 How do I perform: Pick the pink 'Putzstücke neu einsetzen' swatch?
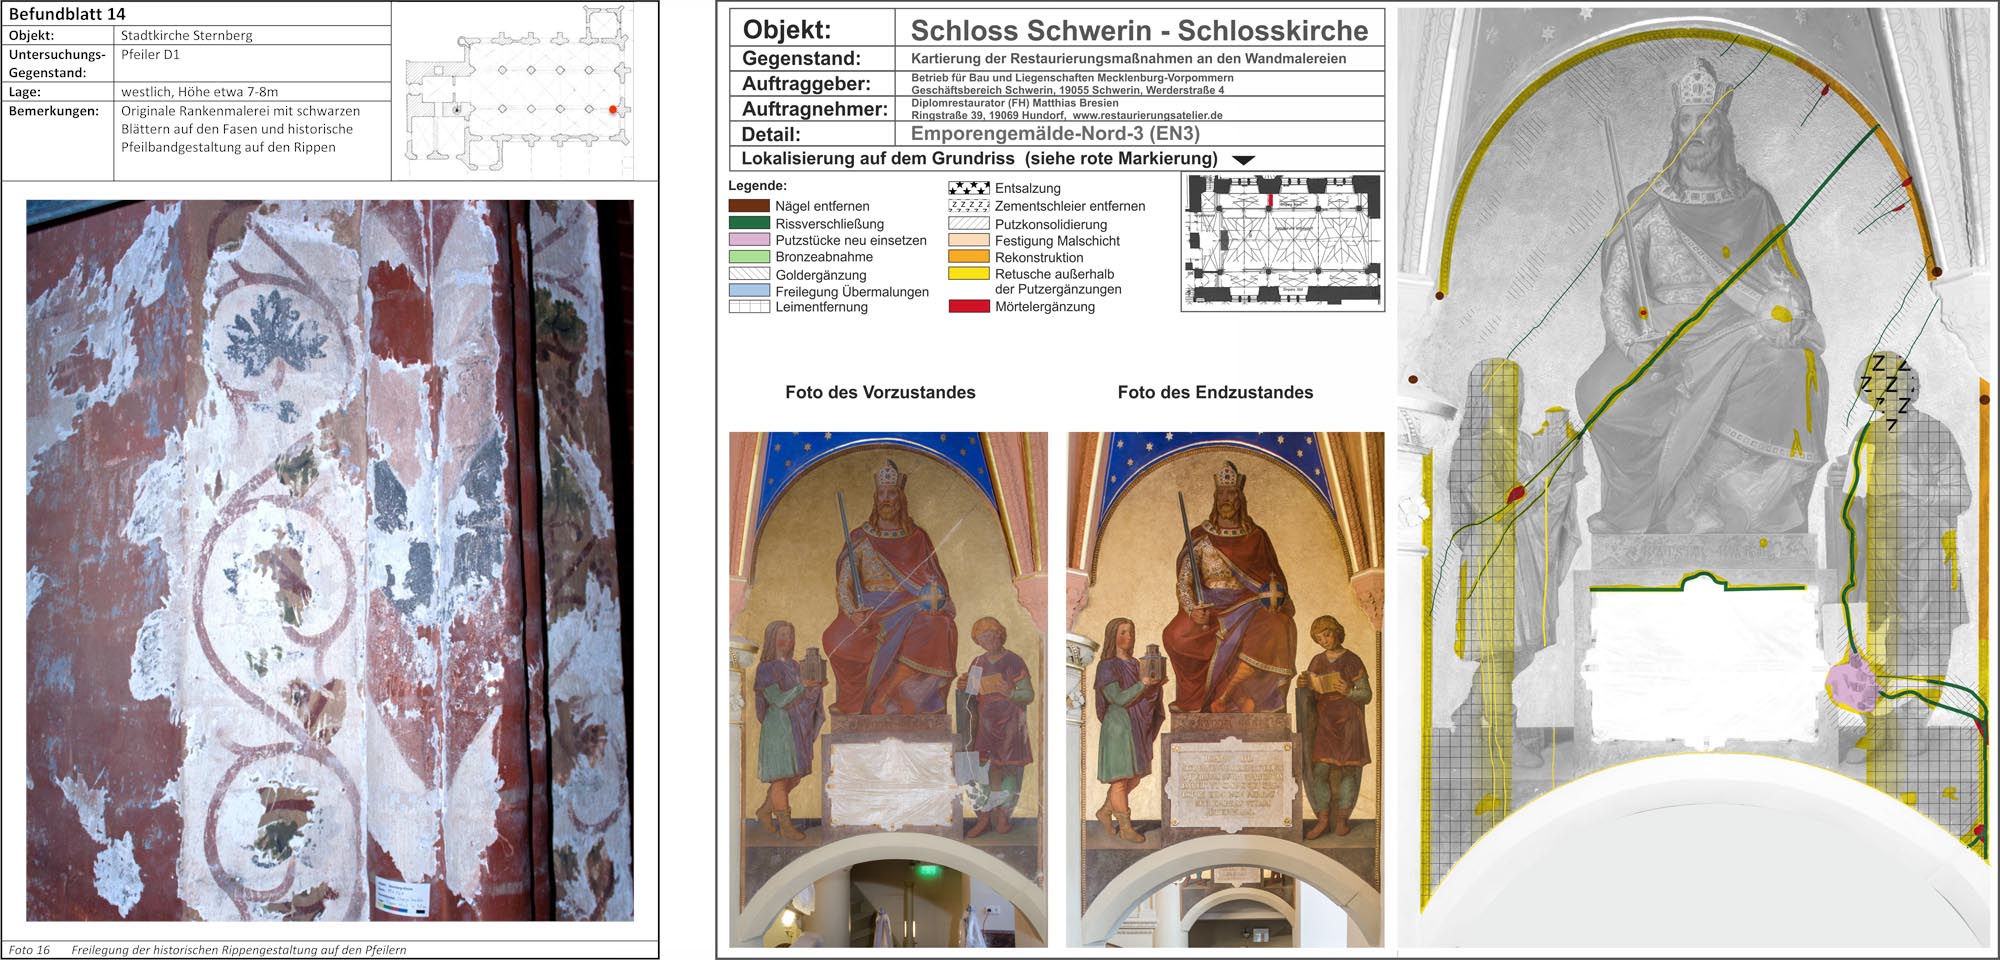(x=749, y=240)
